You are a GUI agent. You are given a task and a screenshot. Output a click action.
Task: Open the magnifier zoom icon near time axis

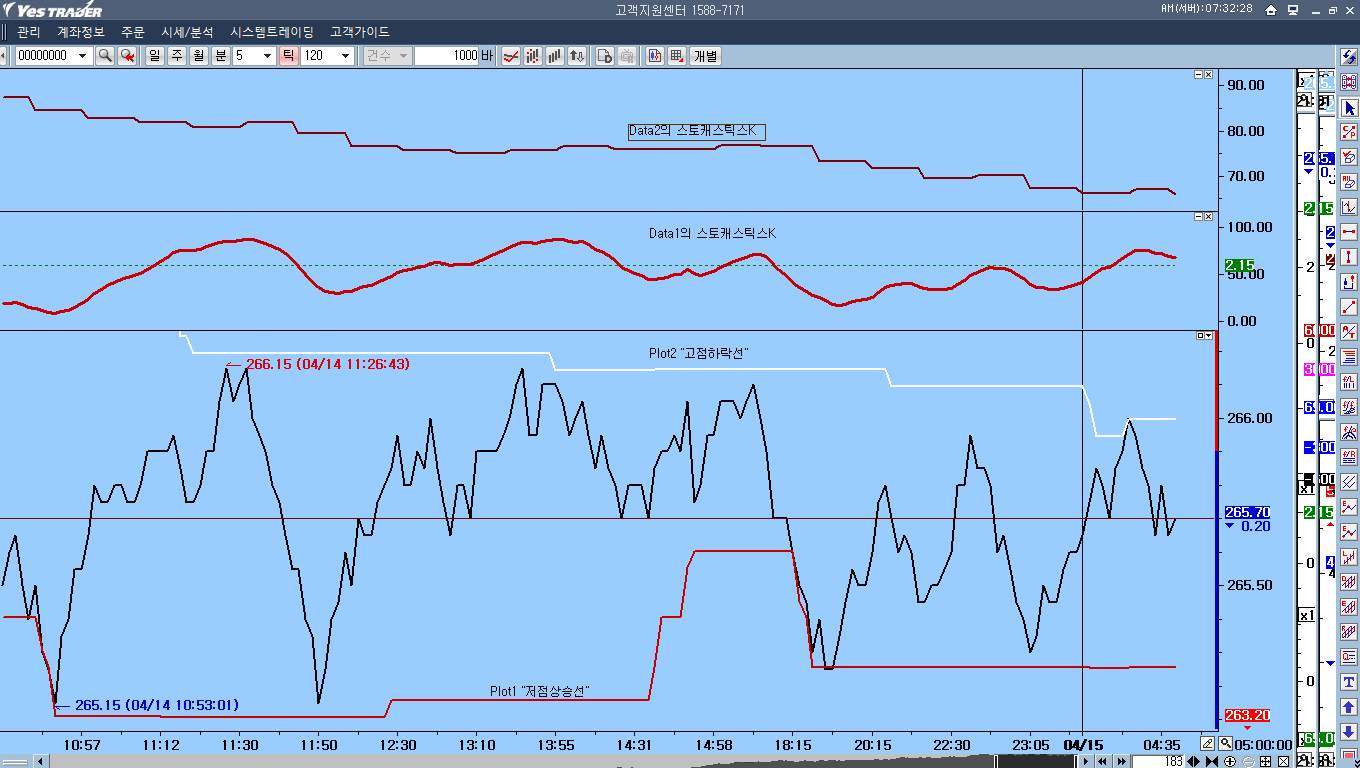1225,744
